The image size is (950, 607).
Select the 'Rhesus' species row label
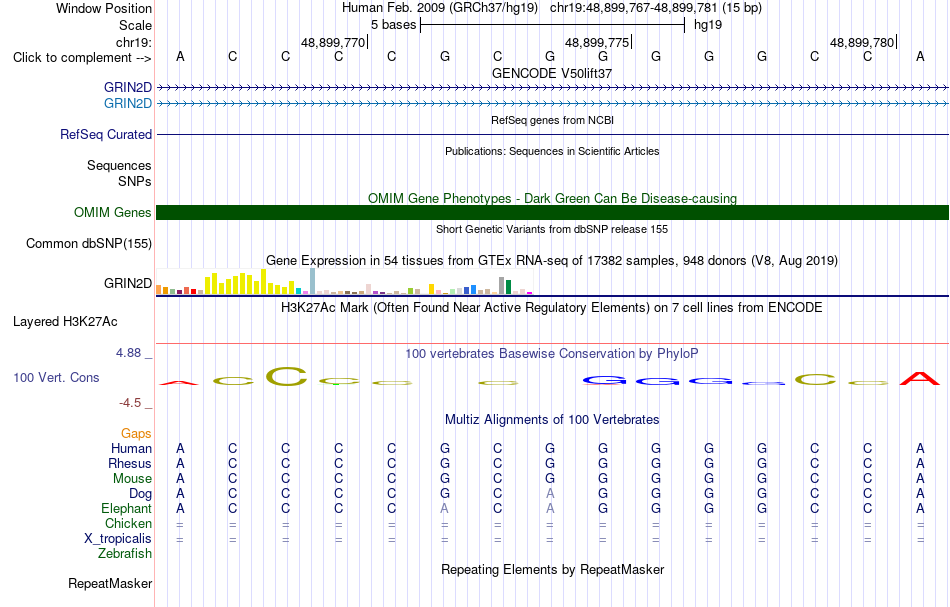pos(130,463)
